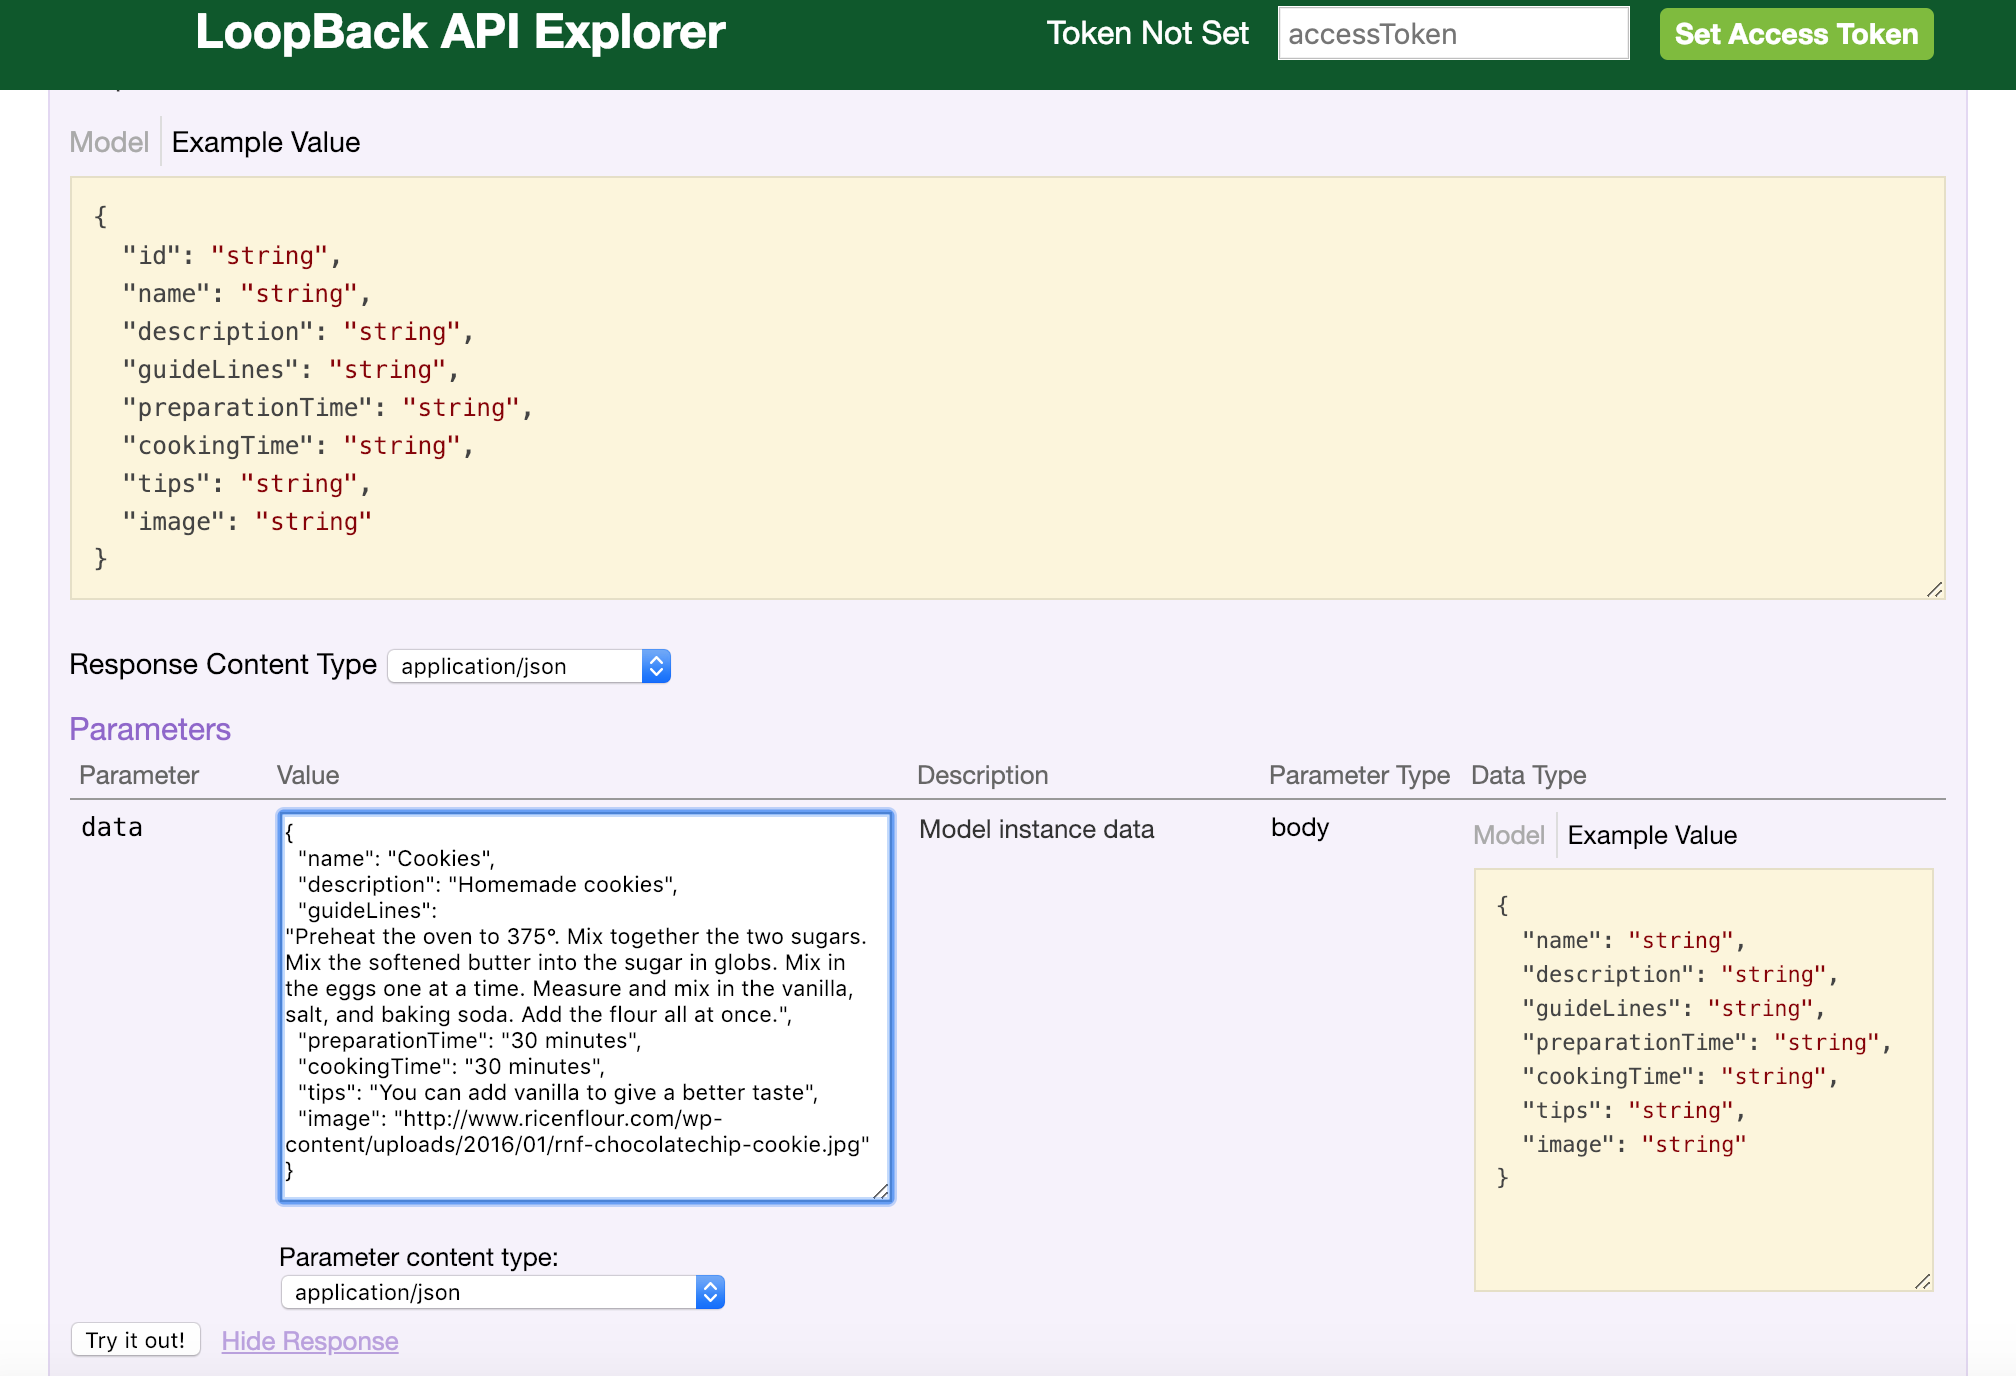
Task: Open the Parameter content type dropdown
Action: click(490, 1292)
